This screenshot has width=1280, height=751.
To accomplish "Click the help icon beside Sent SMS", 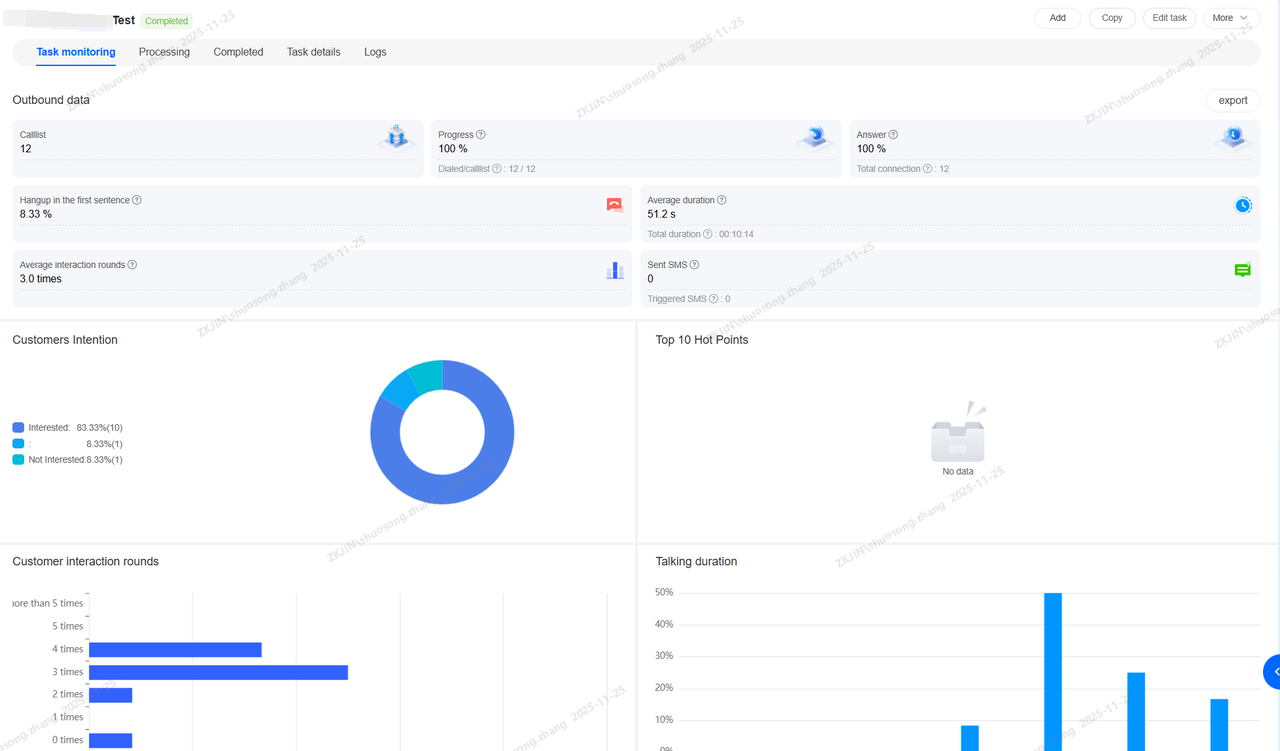I will click(694, 265).
